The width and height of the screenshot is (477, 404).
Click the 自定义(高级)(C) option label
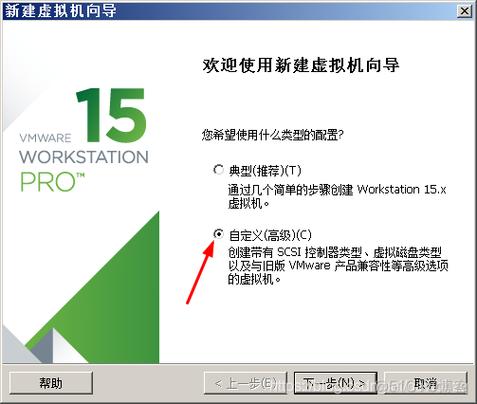[x=270, y=235]
